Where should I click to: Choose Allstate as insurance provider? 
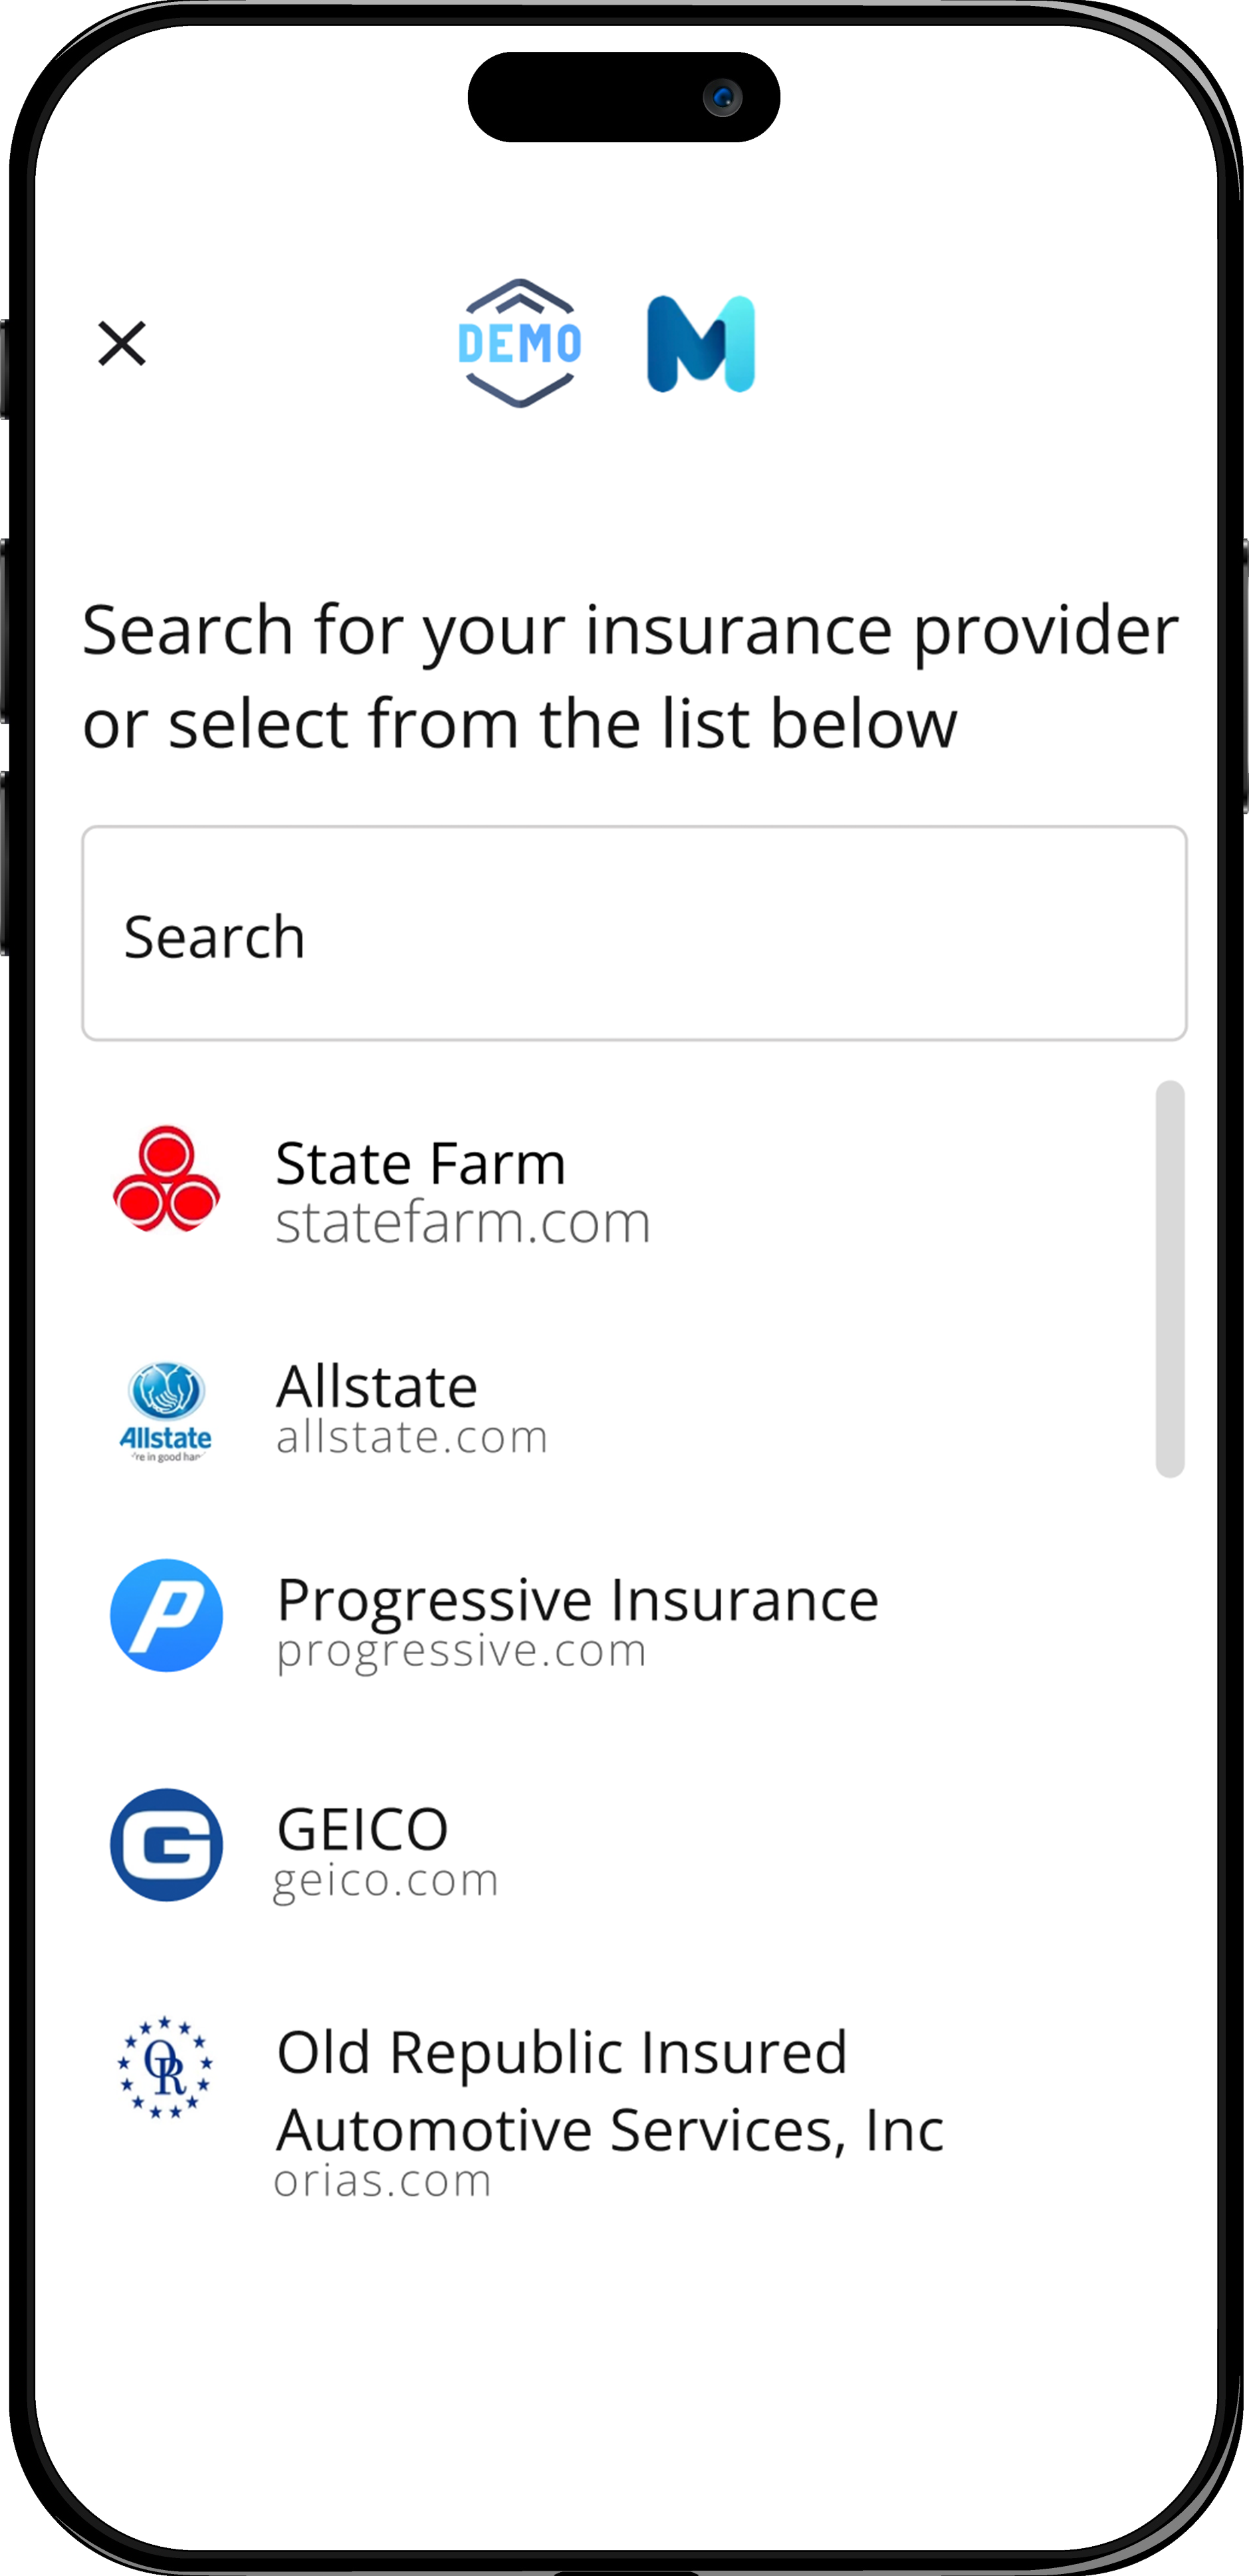377,1387
